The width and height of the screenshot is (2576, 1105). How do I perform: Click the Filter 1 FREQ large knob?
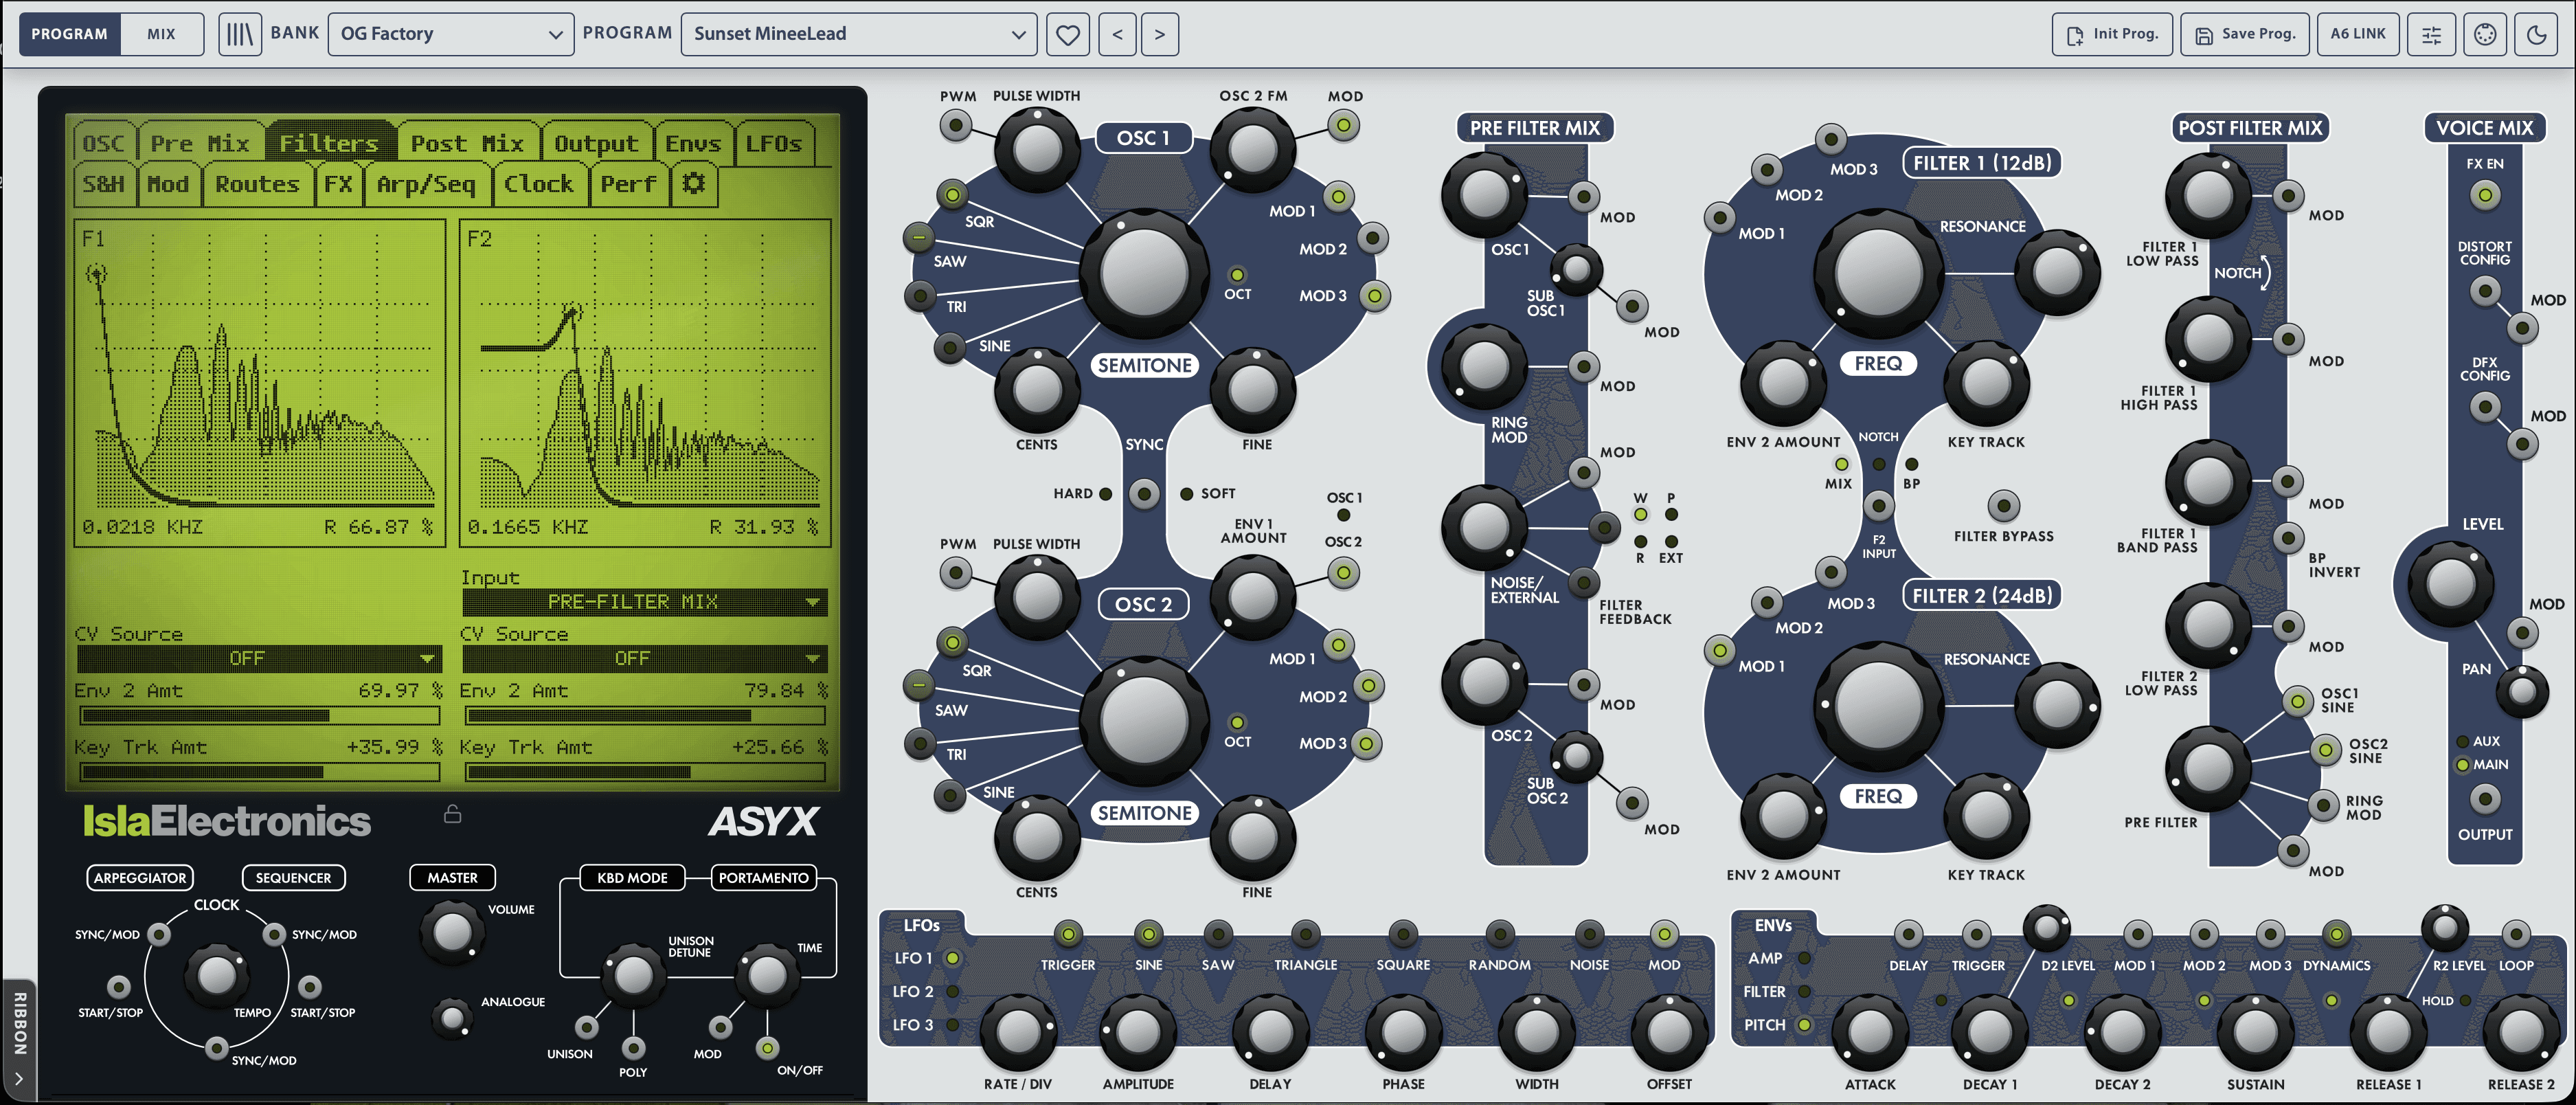[1878, 273]
